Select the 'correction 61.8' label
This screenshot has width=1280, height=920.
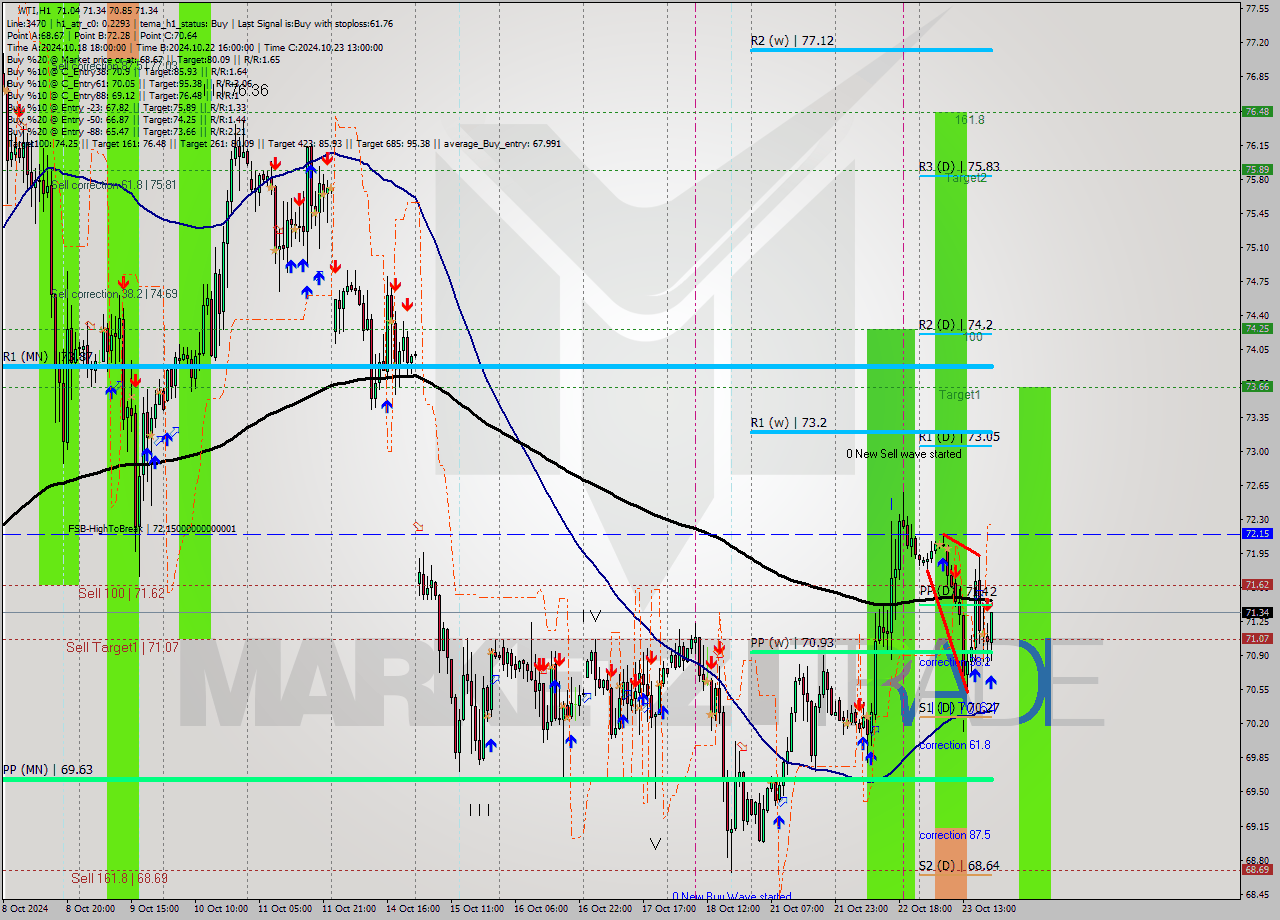(x=955, y=745)
